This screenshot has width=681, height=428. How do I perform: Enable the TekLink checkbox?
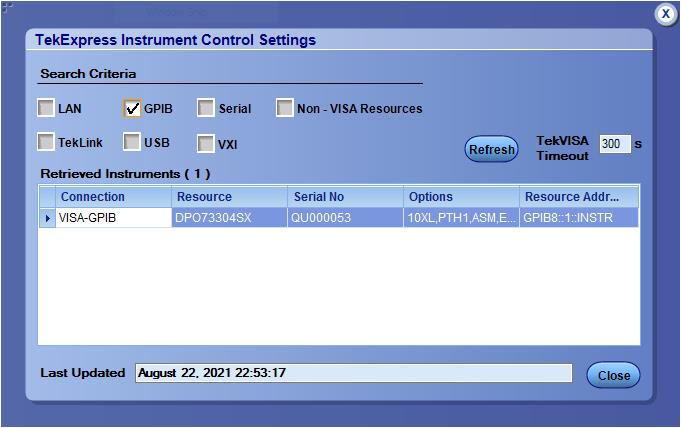[x=46, y=142]
